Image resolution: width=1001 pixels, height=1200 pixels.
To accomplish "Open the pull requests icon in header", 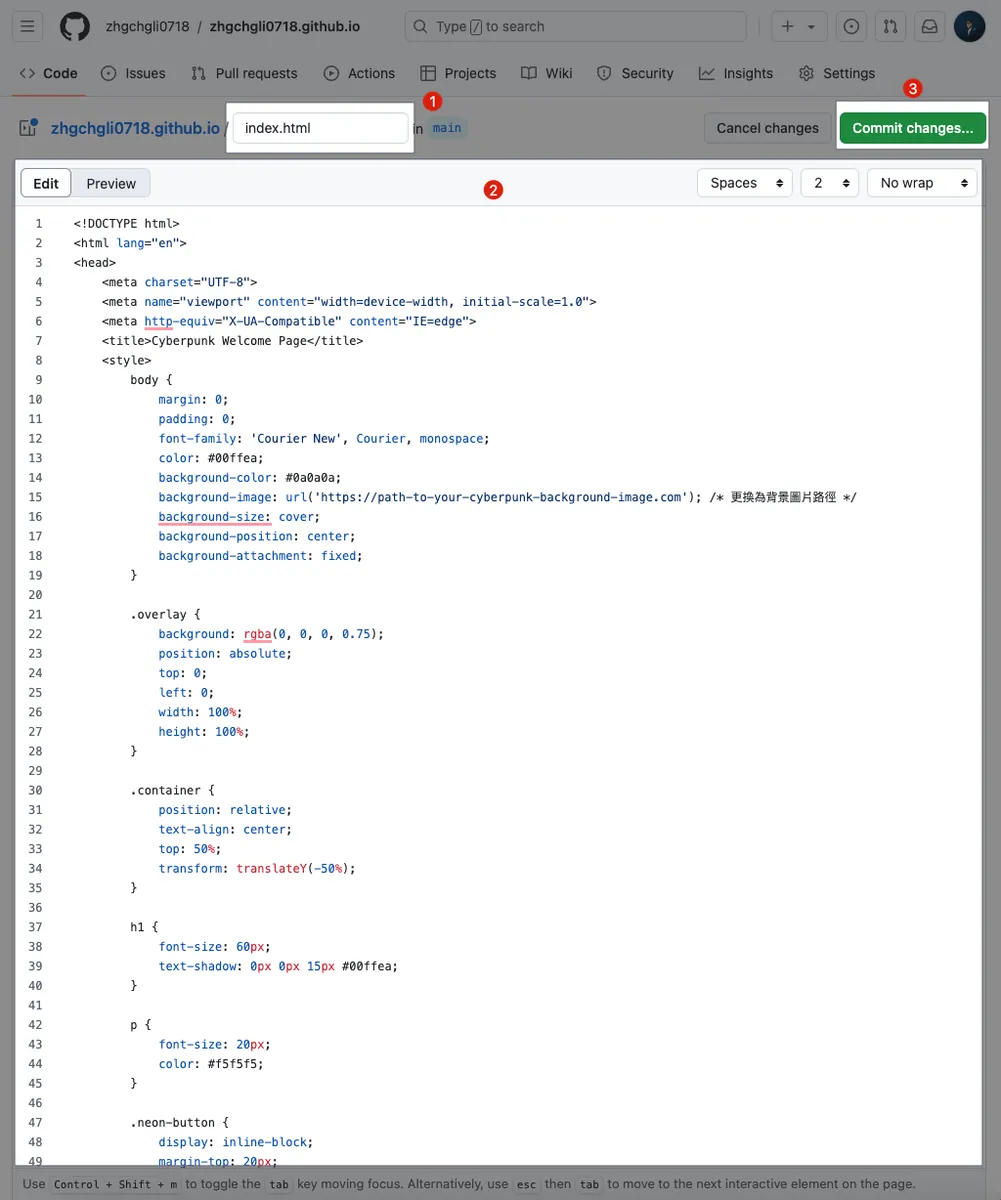I will [x=890, y=27].
